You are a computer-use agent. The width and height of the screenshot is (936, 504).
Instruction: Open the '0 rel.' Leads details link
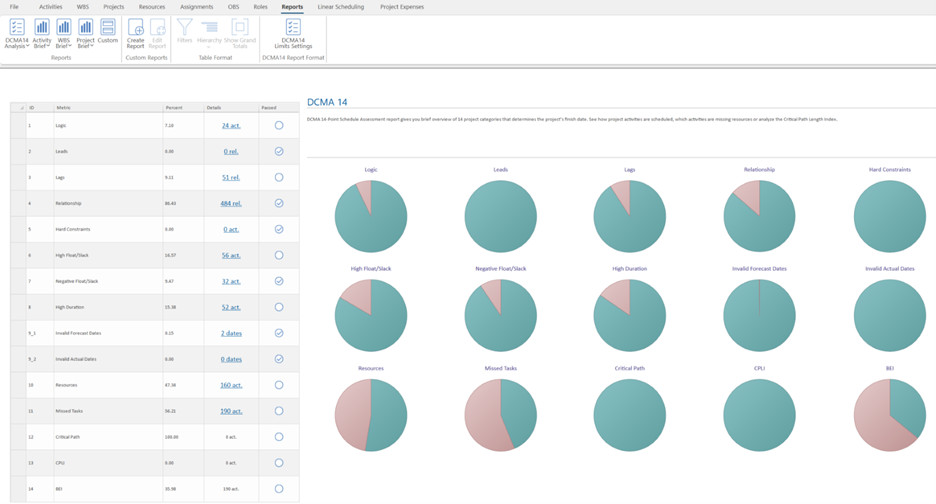231,152
